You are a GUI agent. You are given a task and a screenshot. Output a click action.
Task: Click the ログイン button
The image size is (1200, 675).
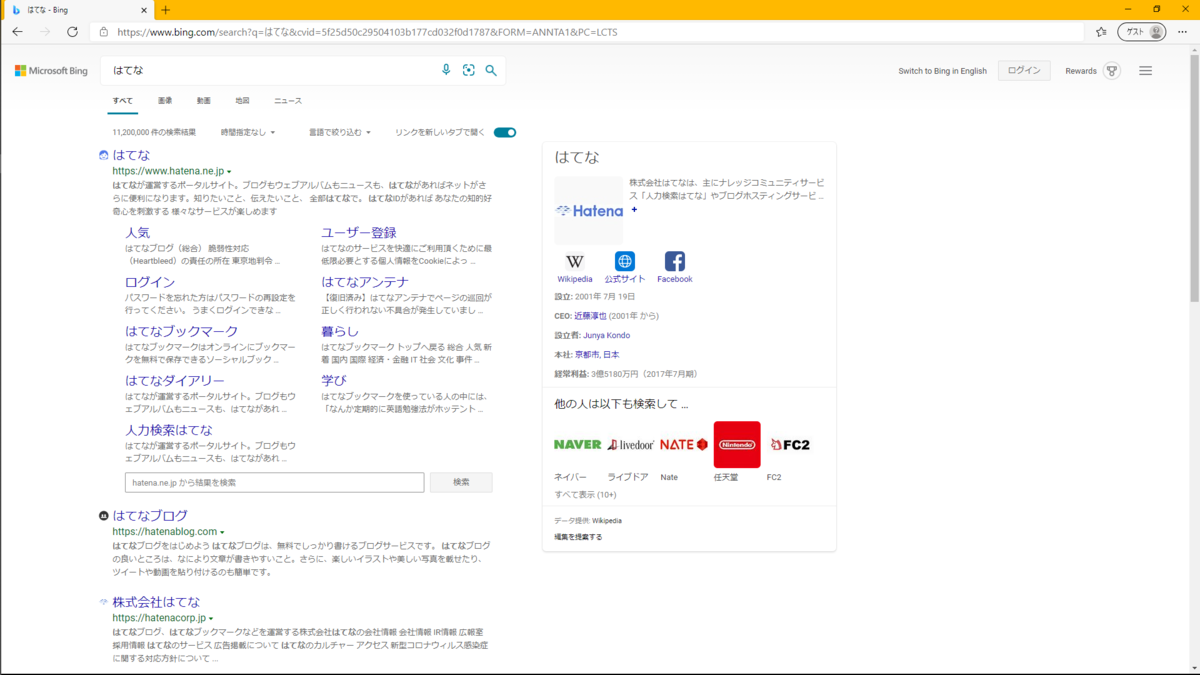[x=1024, y=71]
